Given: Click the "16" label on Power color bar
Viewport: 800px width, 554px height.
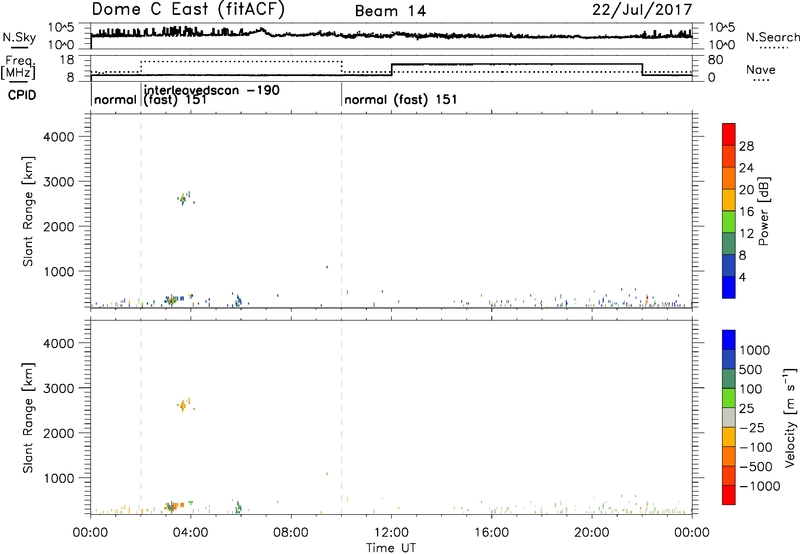Looking at the screenshot, I should [746, 212].
